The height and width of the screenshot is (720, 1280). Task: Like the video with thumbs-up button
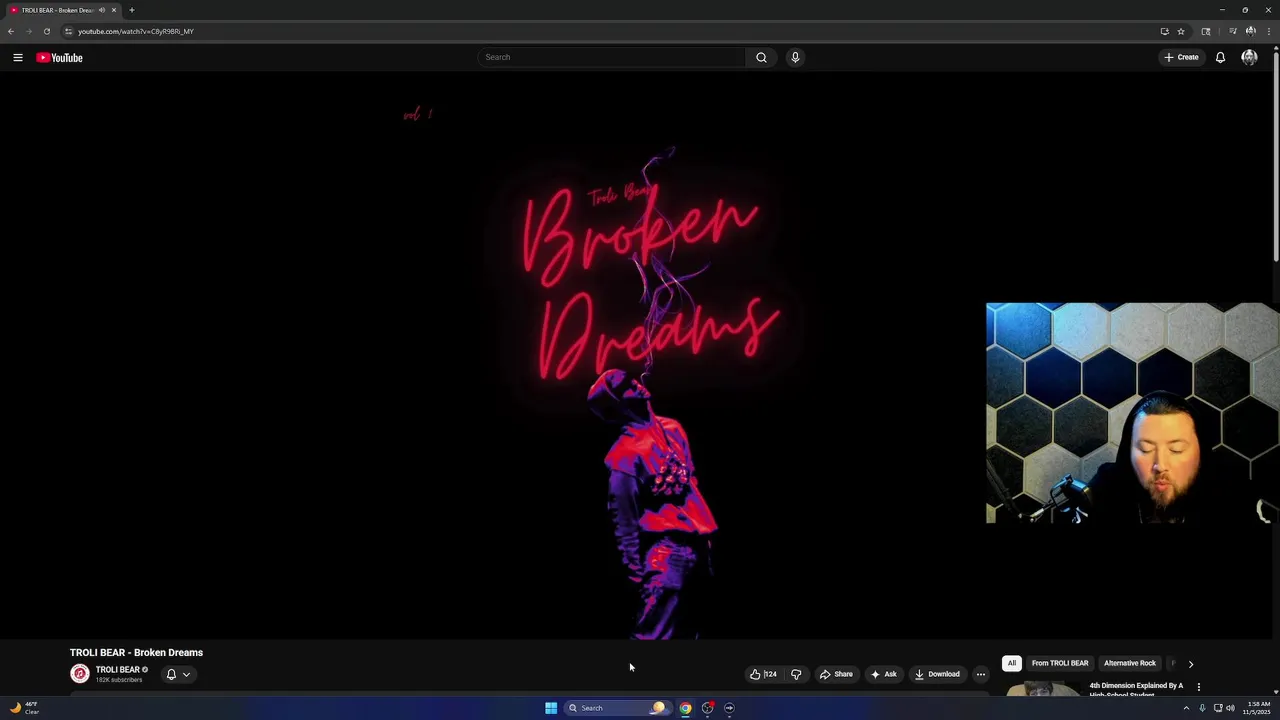762,674
